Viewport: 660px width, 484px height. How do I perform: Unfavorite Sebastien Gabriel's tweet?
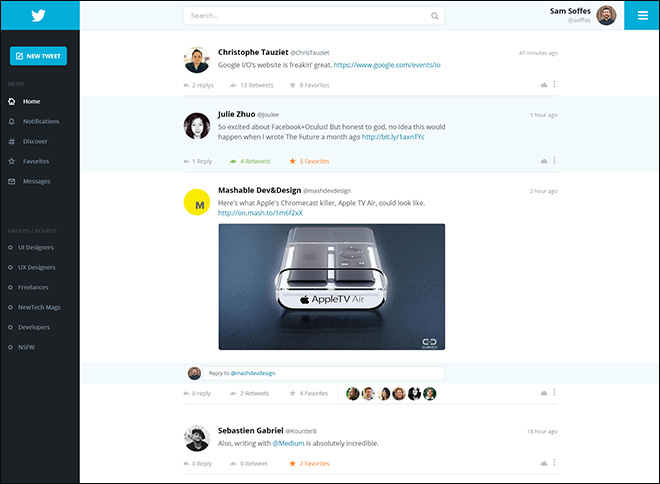pos(292,464)
